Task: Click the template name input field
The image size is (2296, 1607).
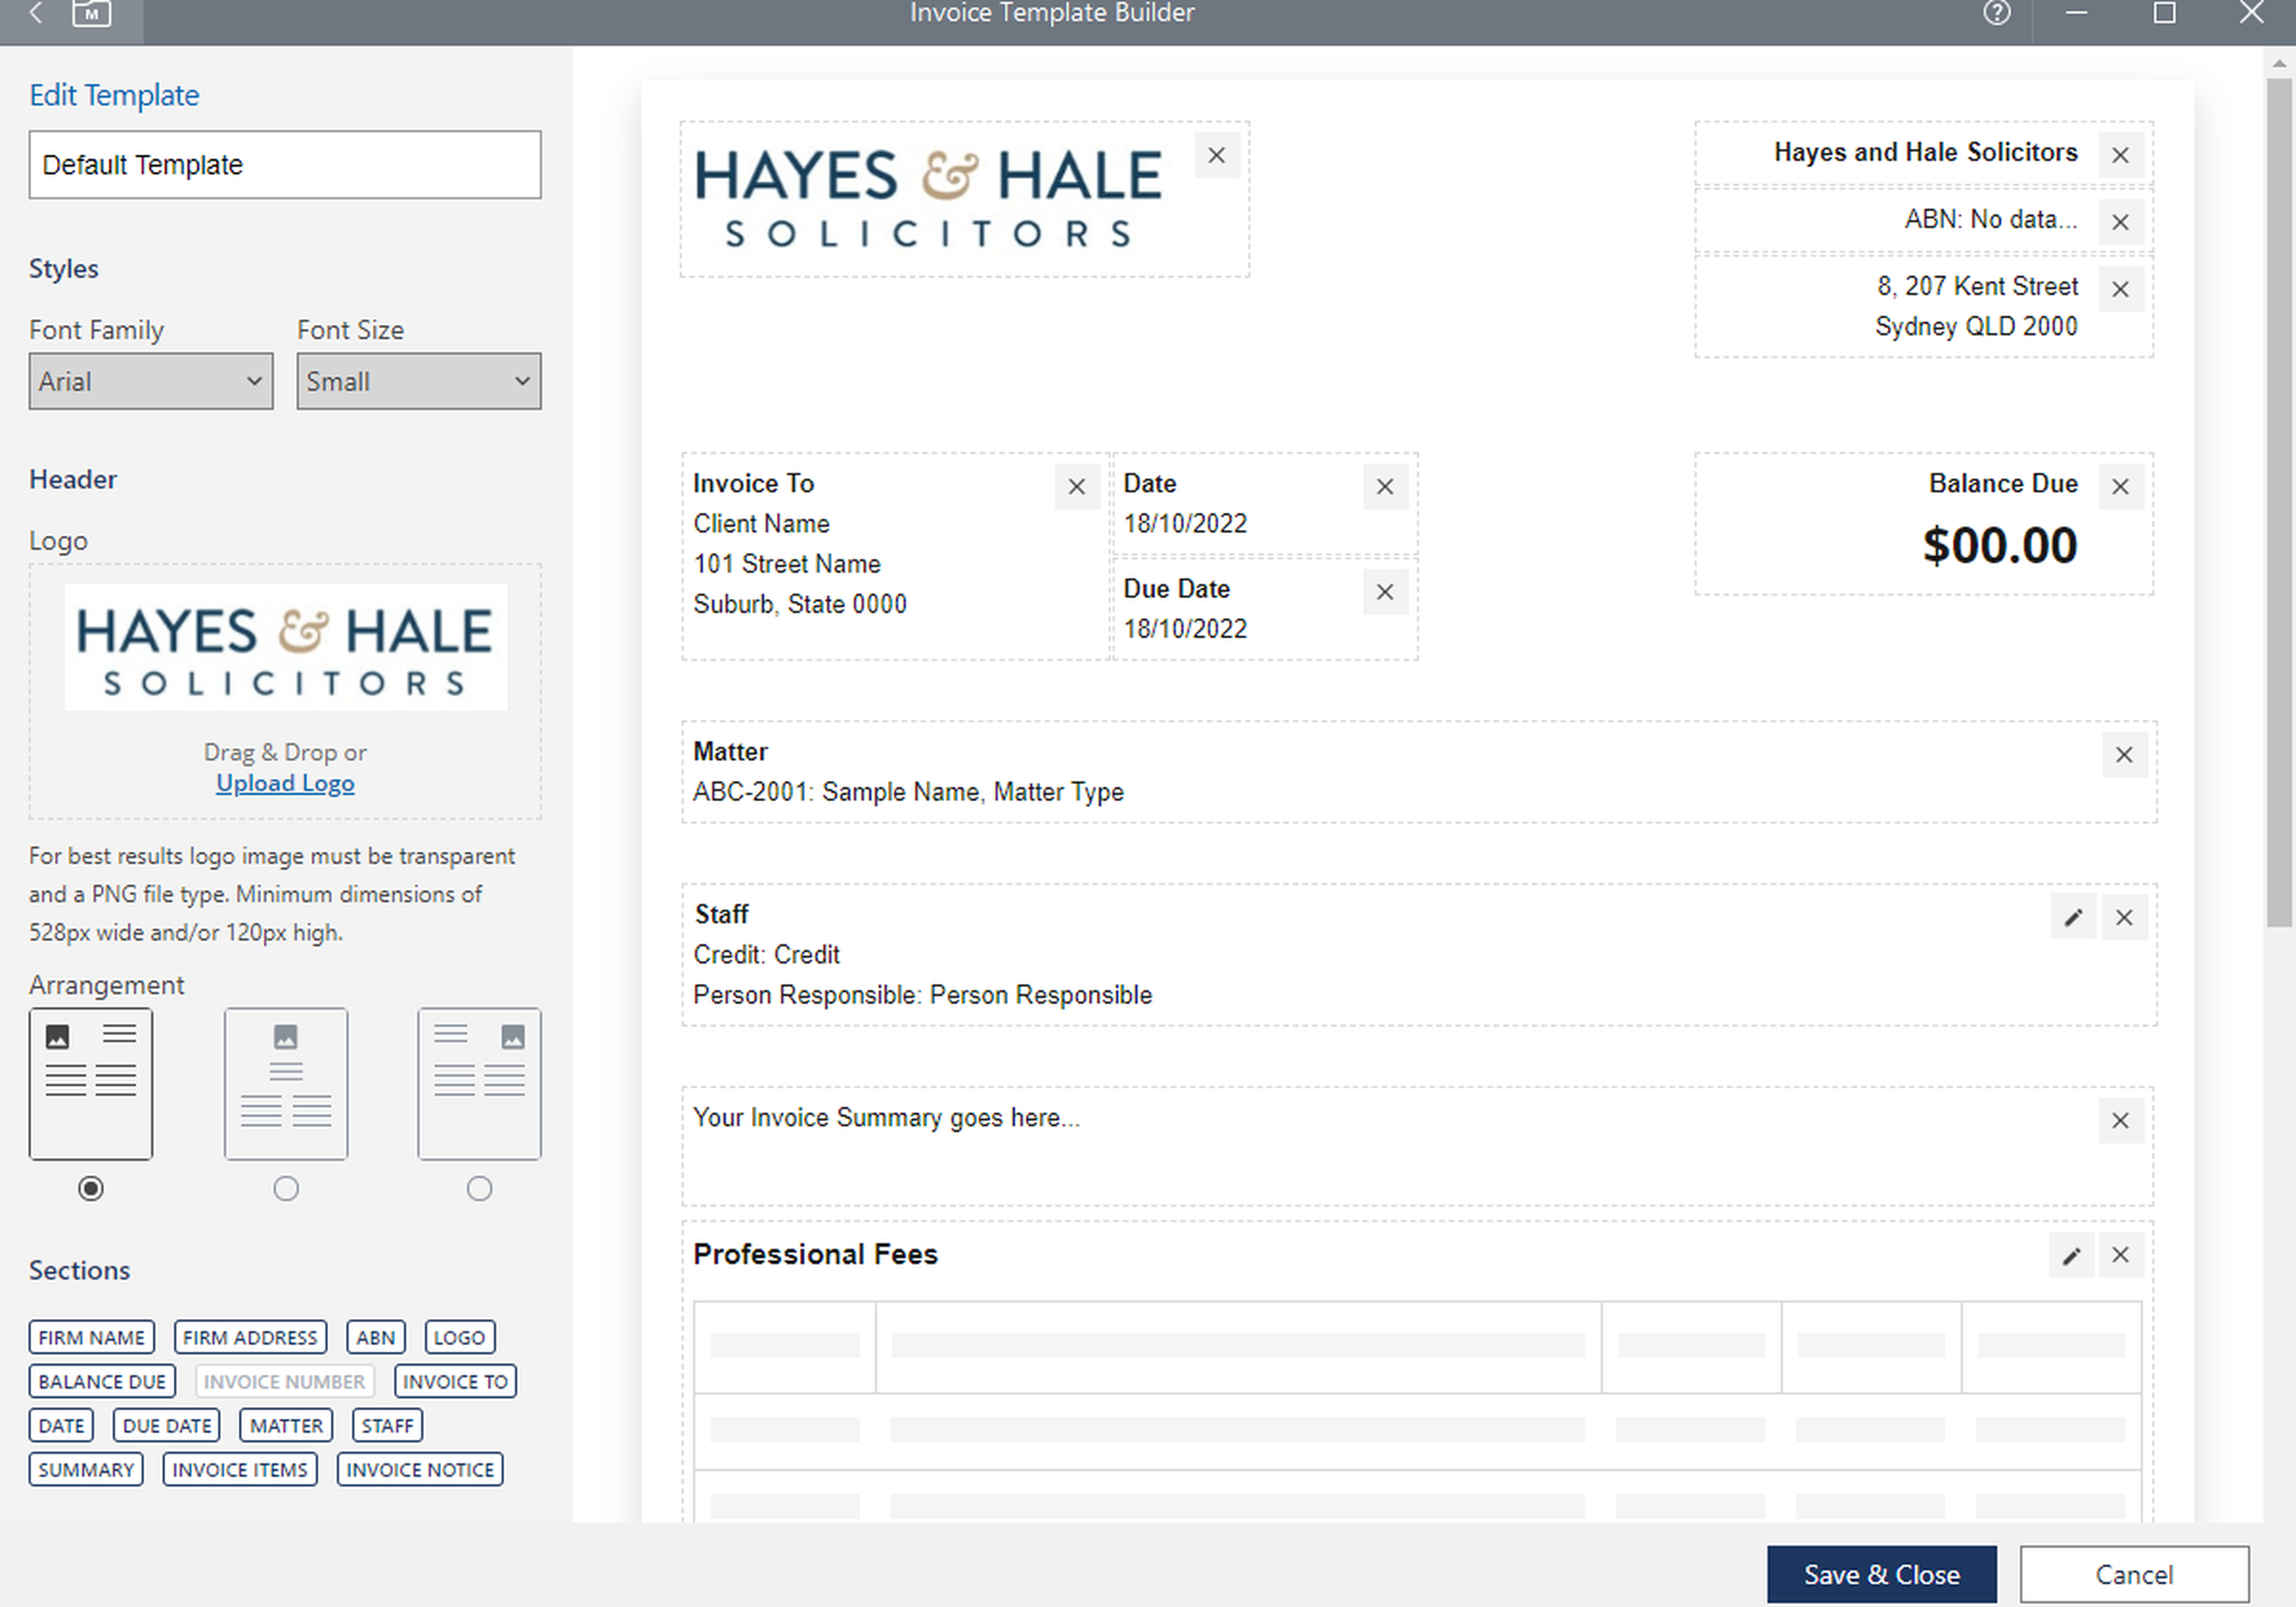Action: [285, 164]
